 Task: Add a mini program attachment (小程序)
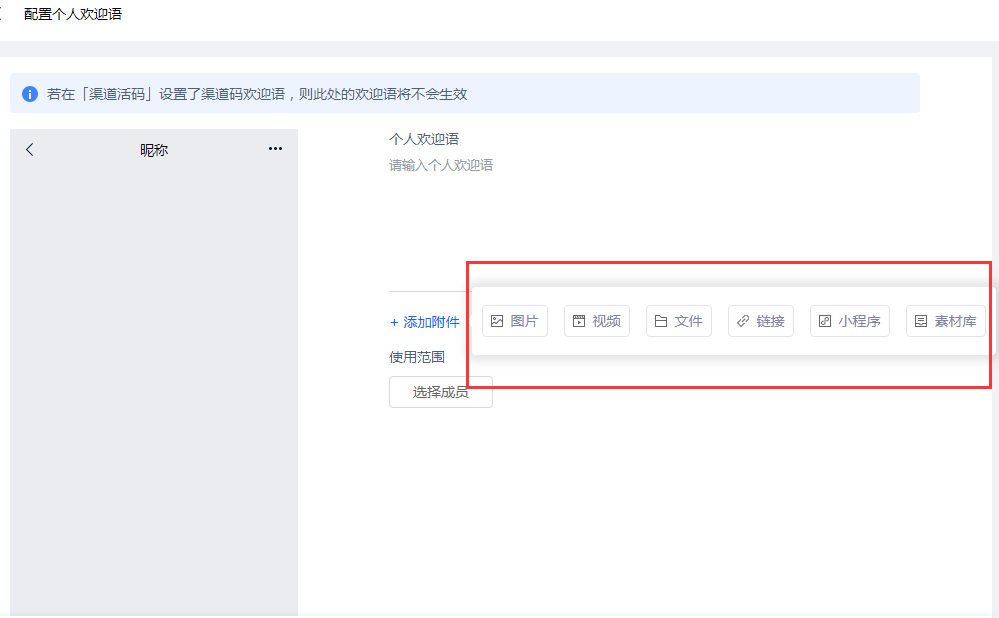pos(850,321)
